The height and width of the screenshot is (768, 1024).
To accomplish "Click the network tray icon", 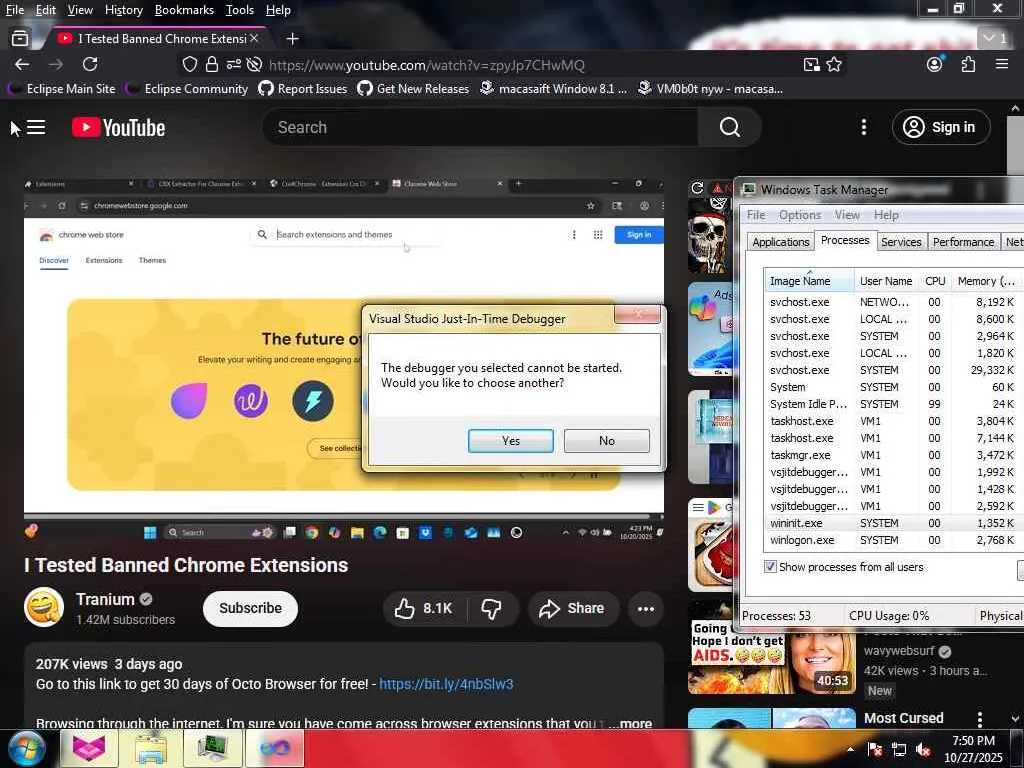I will [899, 750].
